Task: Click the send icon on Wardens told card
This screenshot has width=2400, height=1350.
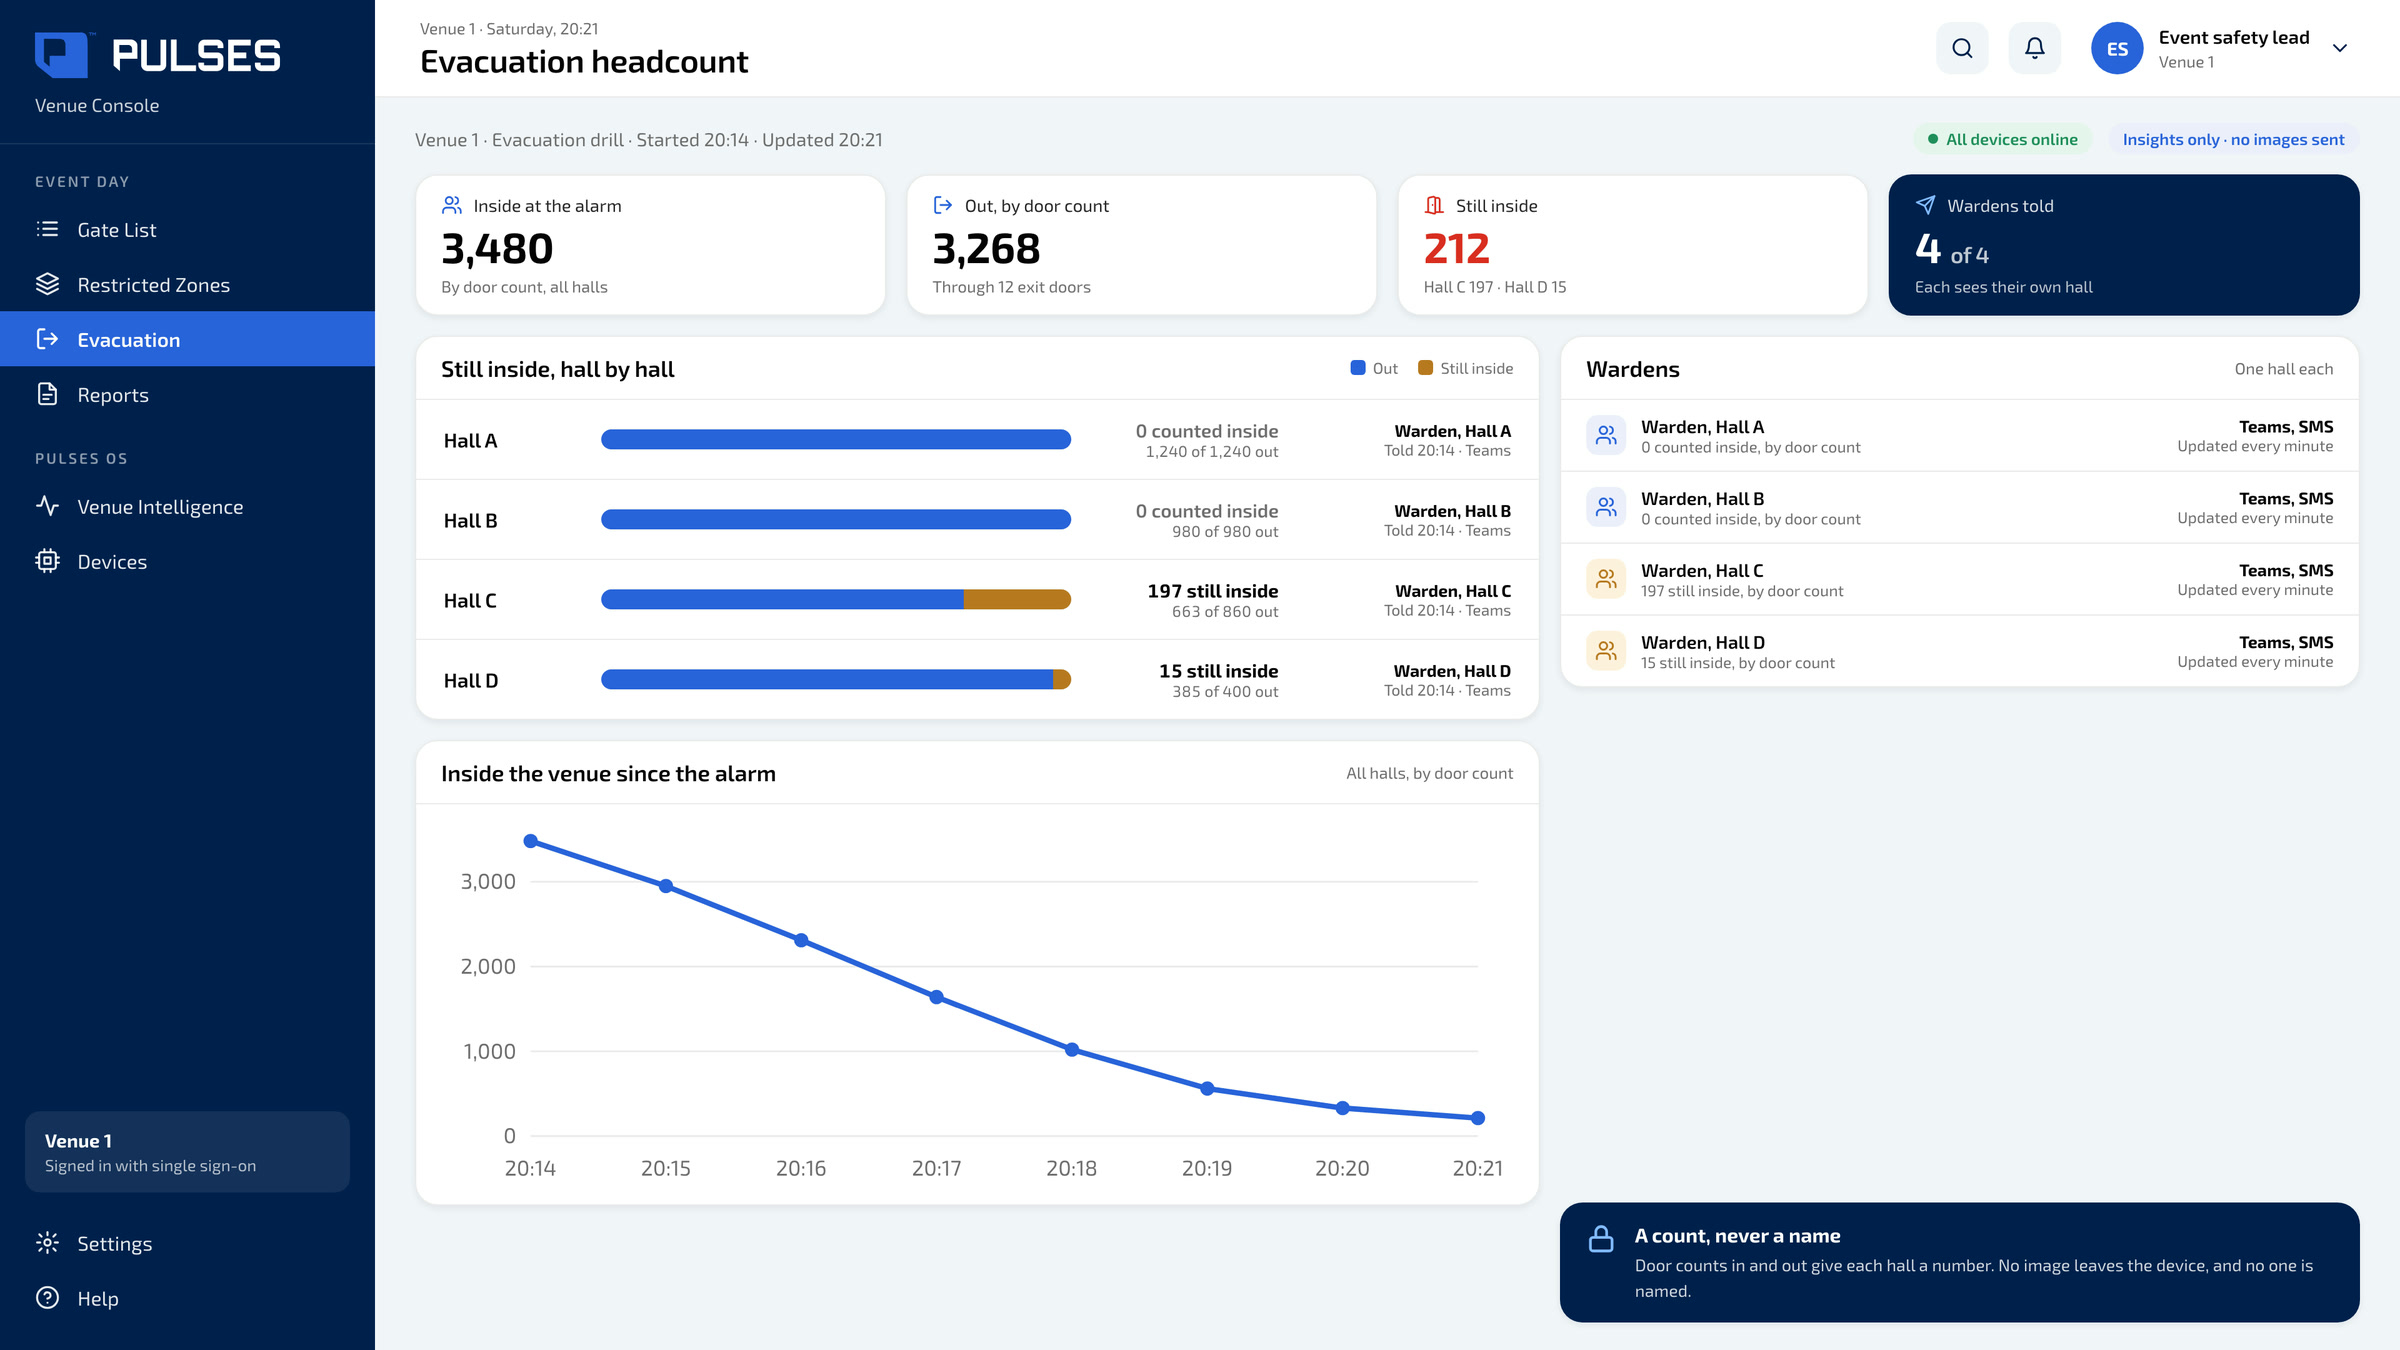Action: coord(1925,205)
